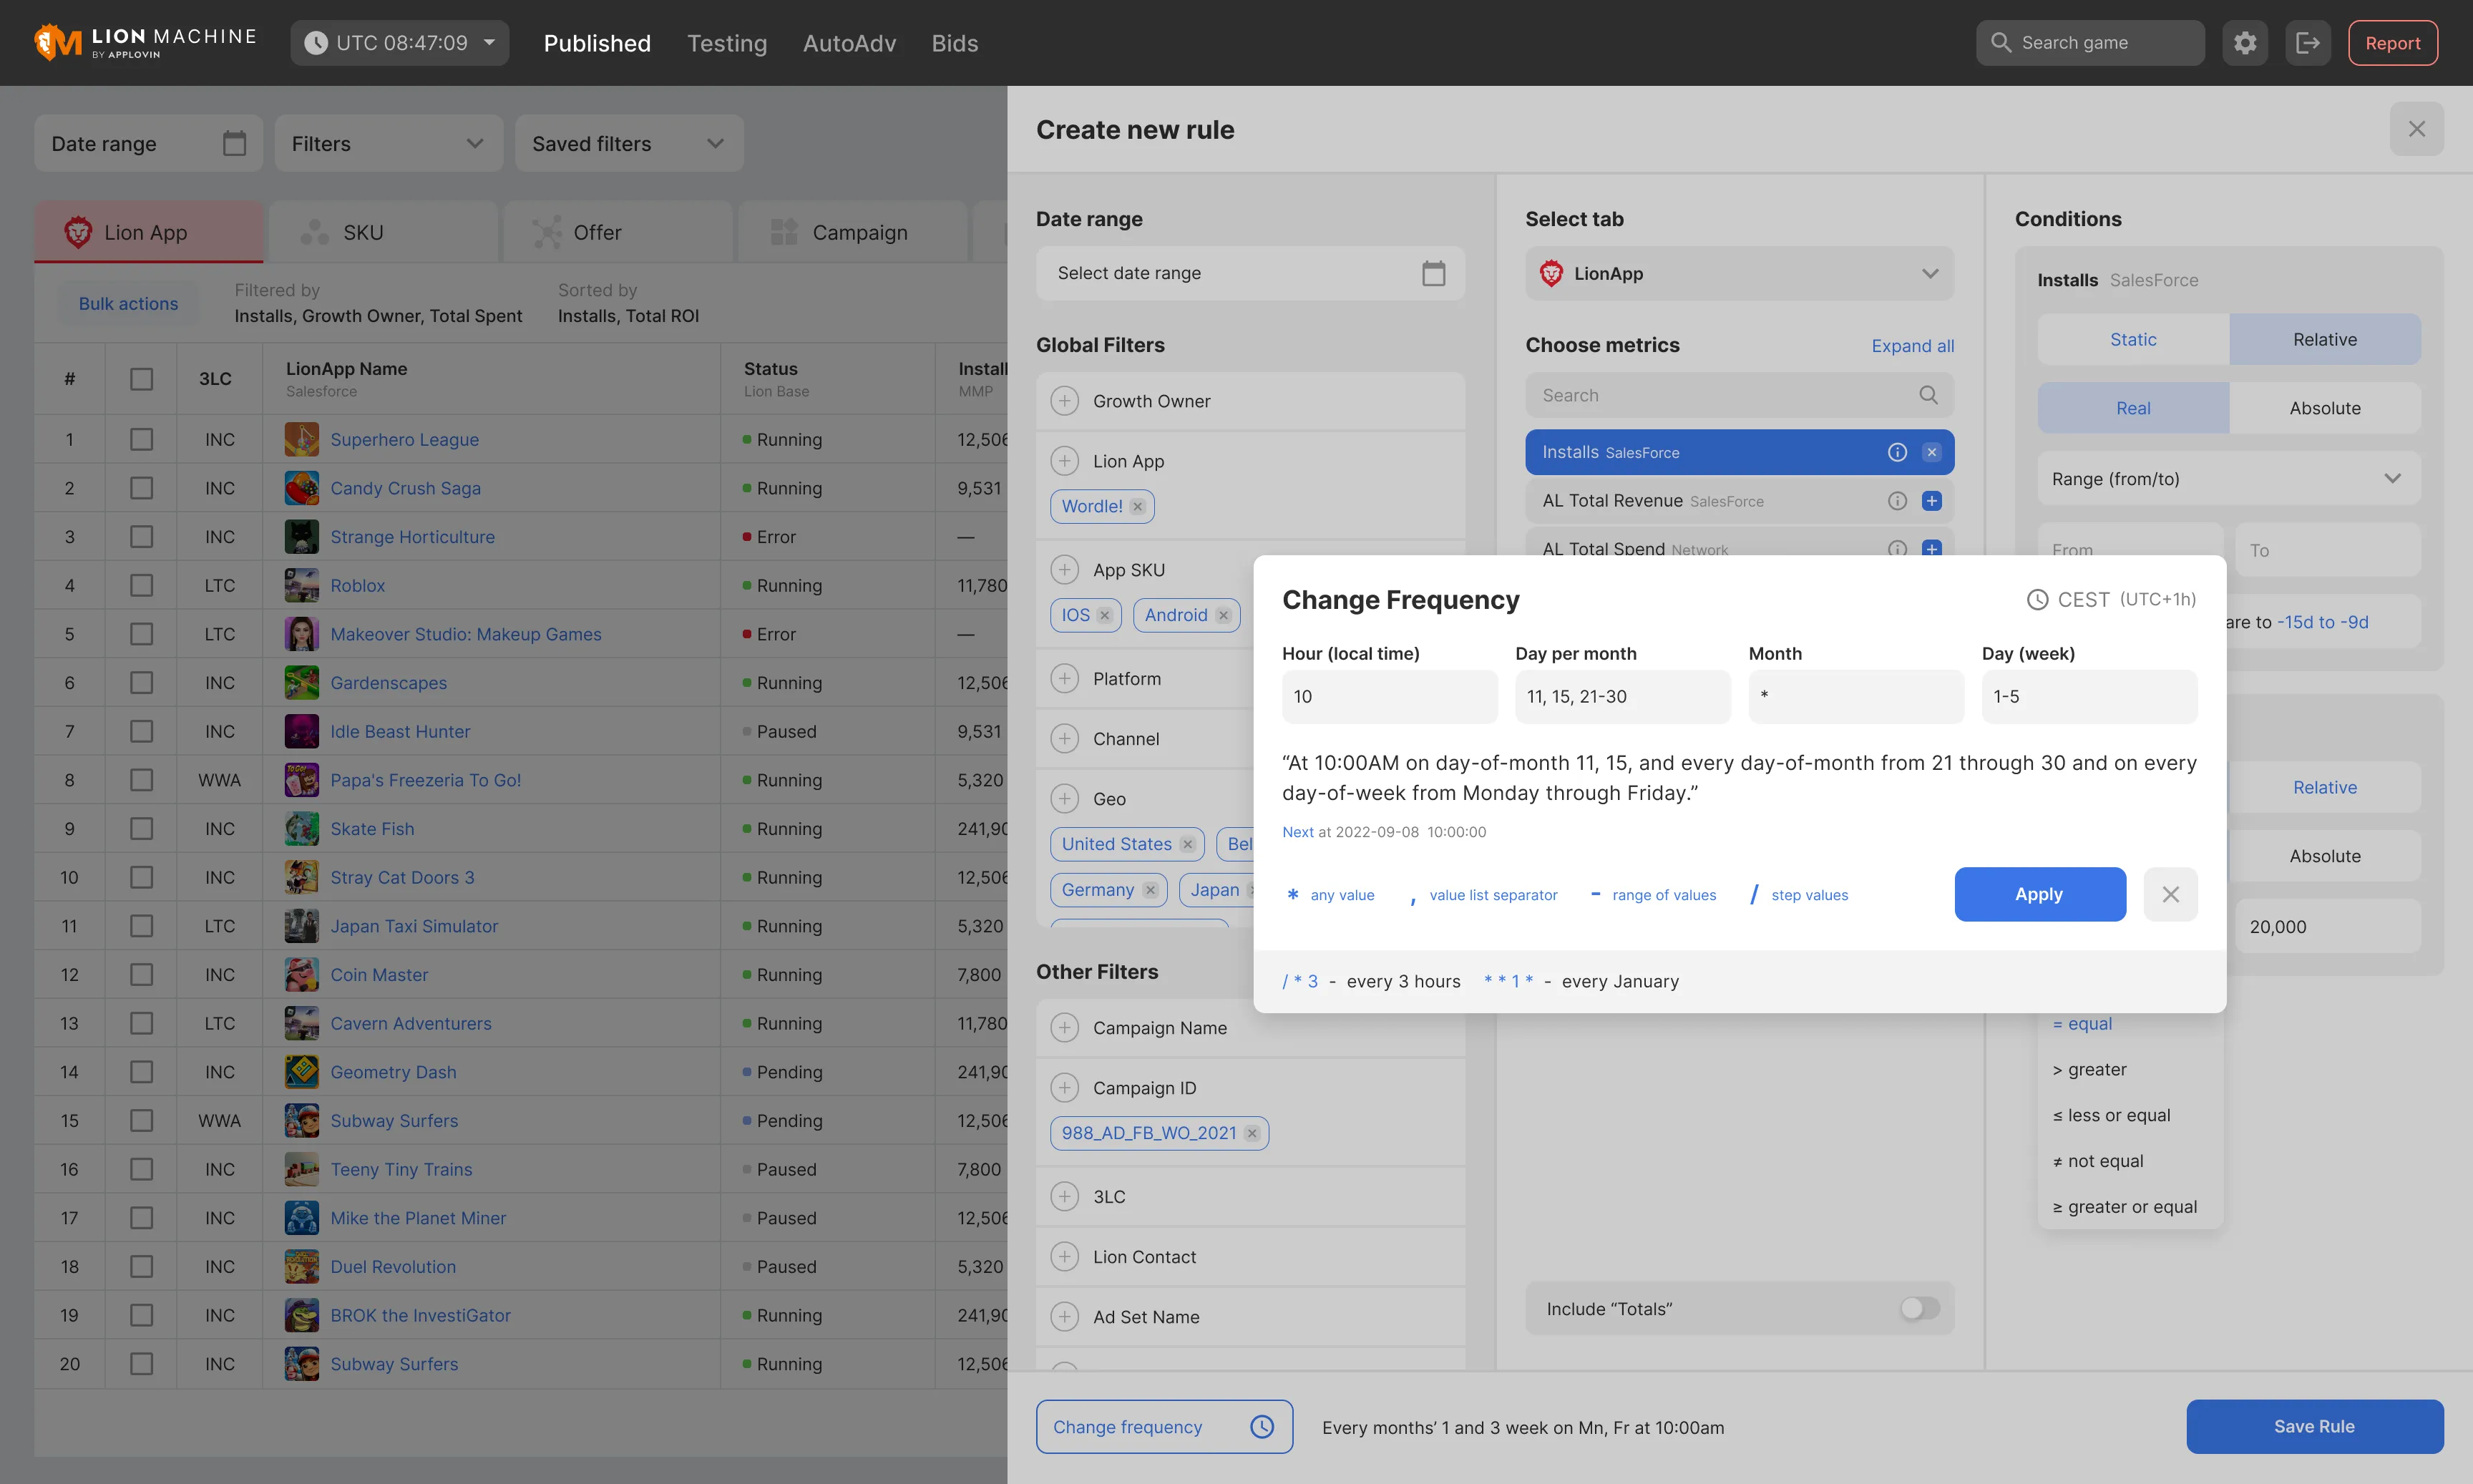The height and width of the screenshot is (1484, 2473).
Task: Dismiss the Change Frequency dialog with X
Action: coord(2170,894)
